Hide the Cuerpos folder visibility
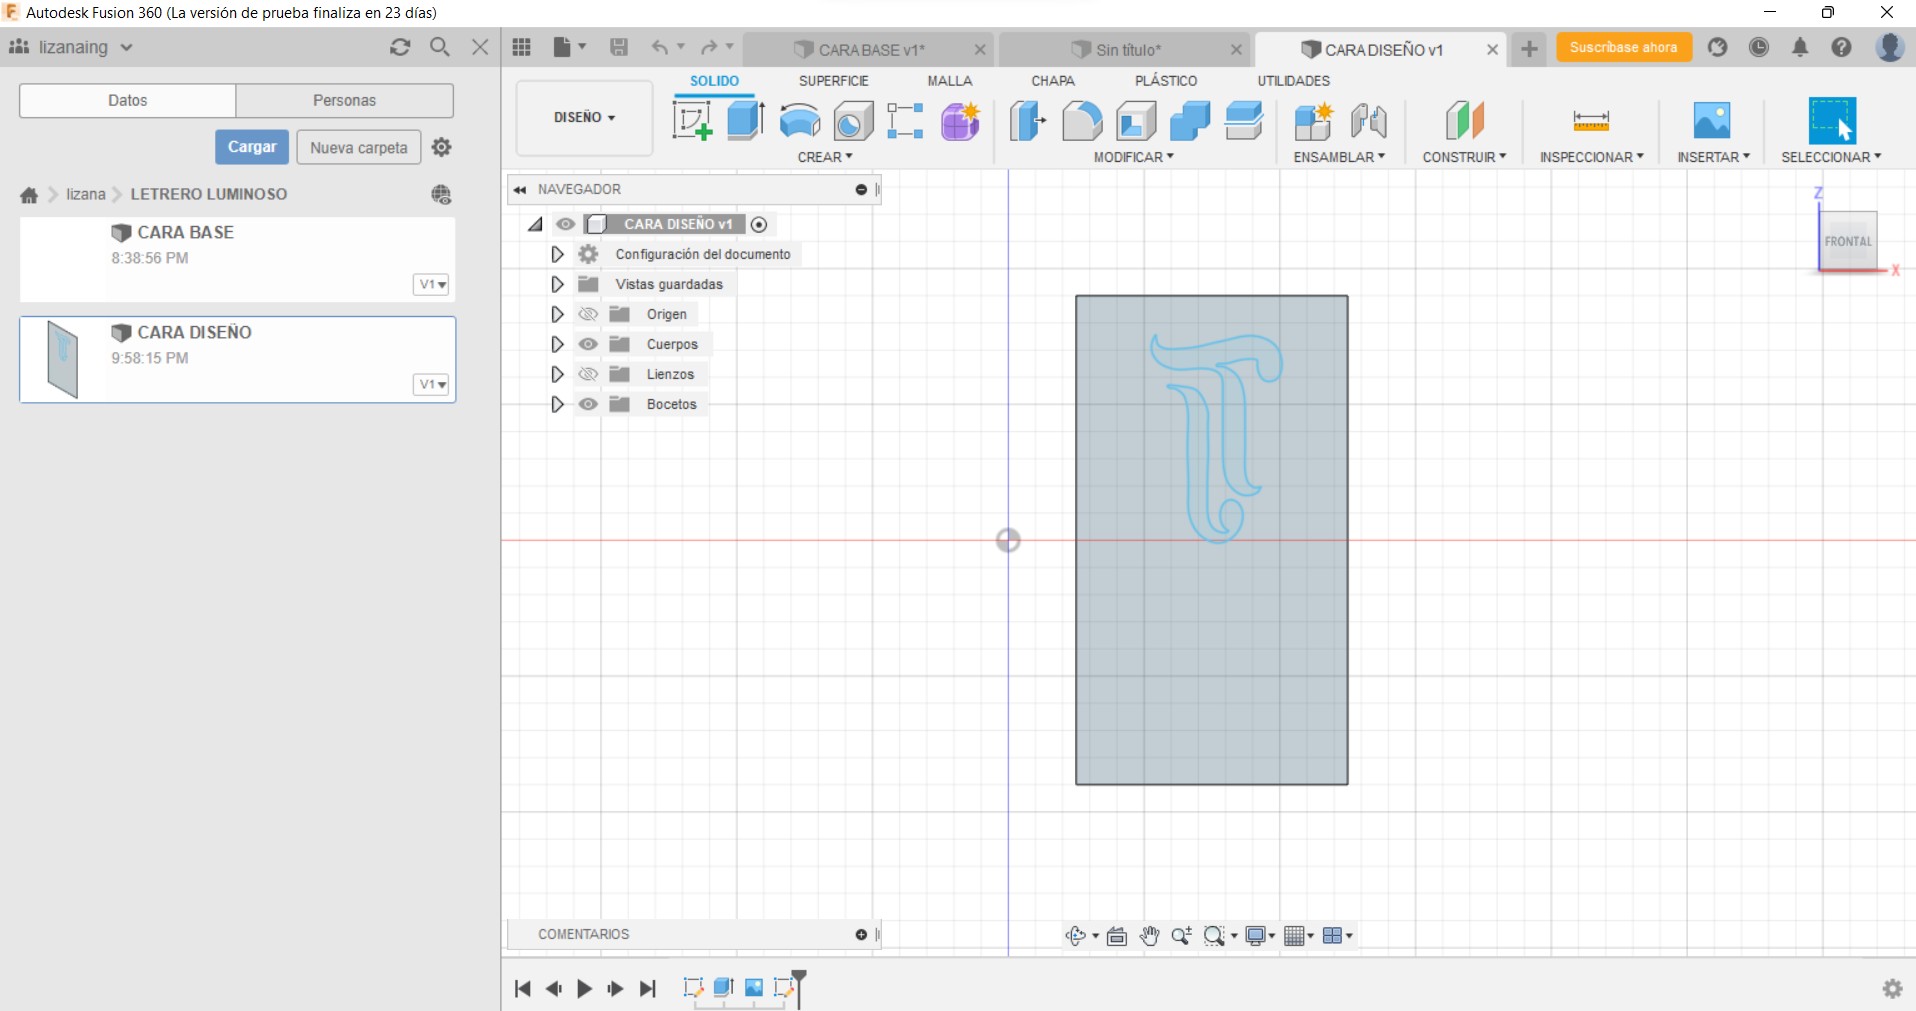Image resolution: width=1916 pixels, height=1011 pixels. [588, 344]
